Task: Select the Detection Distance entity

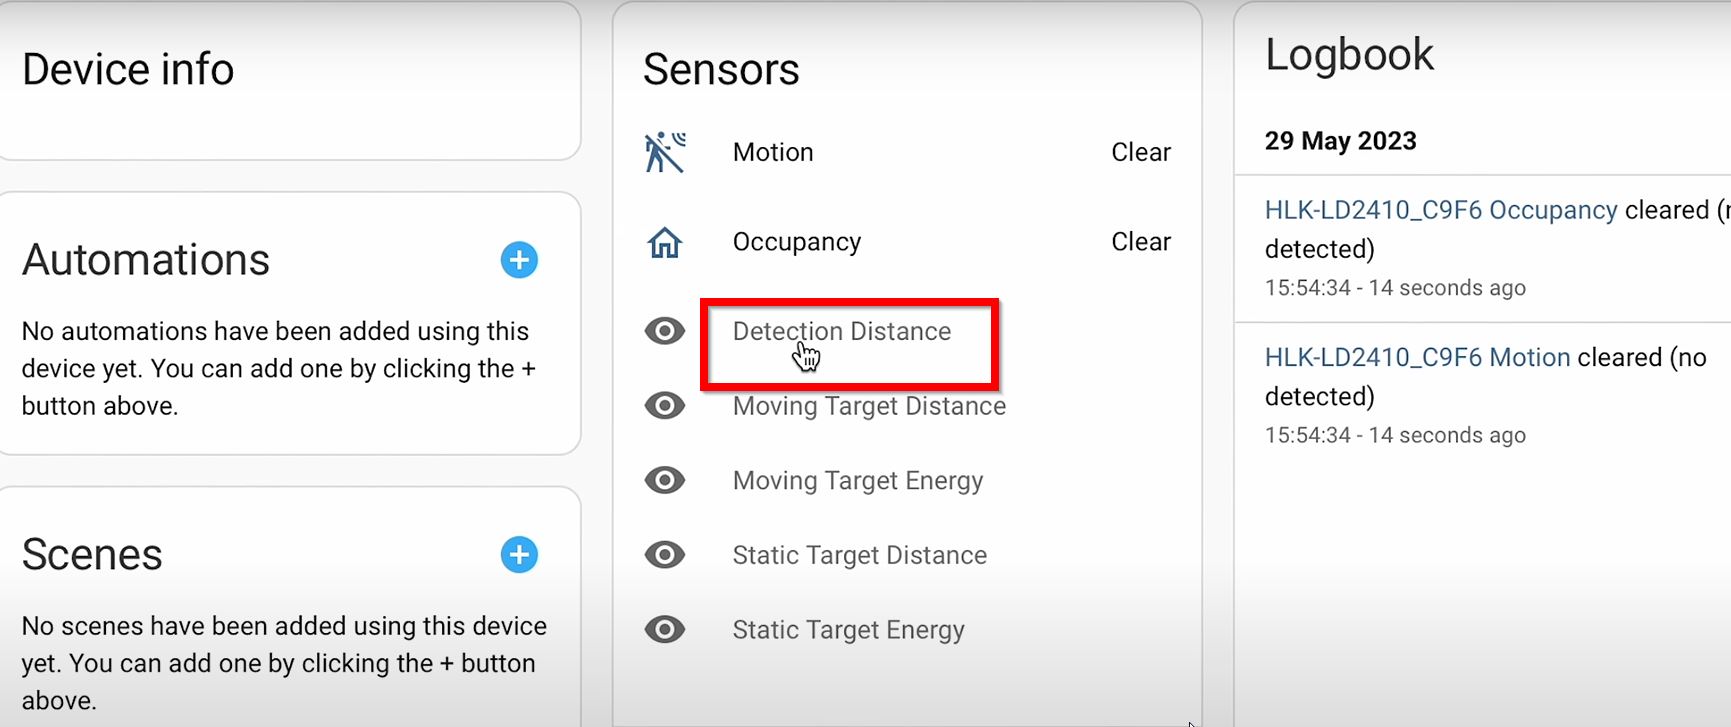Action: (x=842, y=332)
